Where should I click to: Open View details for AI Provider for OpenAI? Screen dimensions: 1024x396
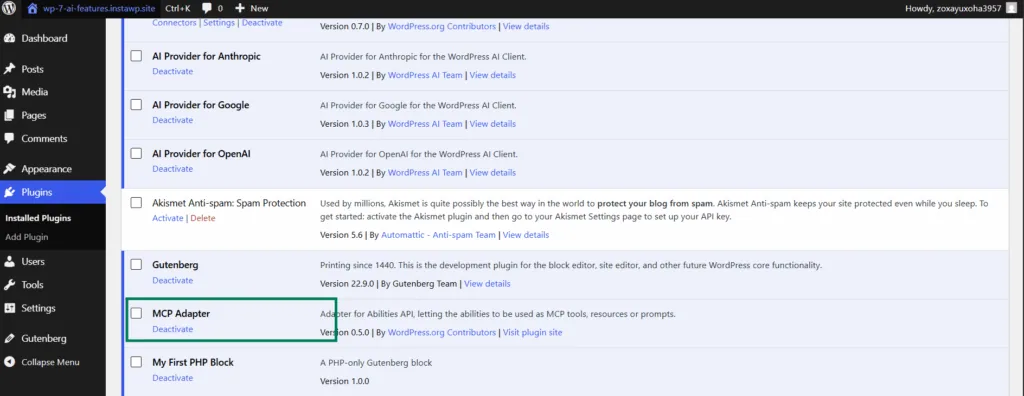[492, 173]
